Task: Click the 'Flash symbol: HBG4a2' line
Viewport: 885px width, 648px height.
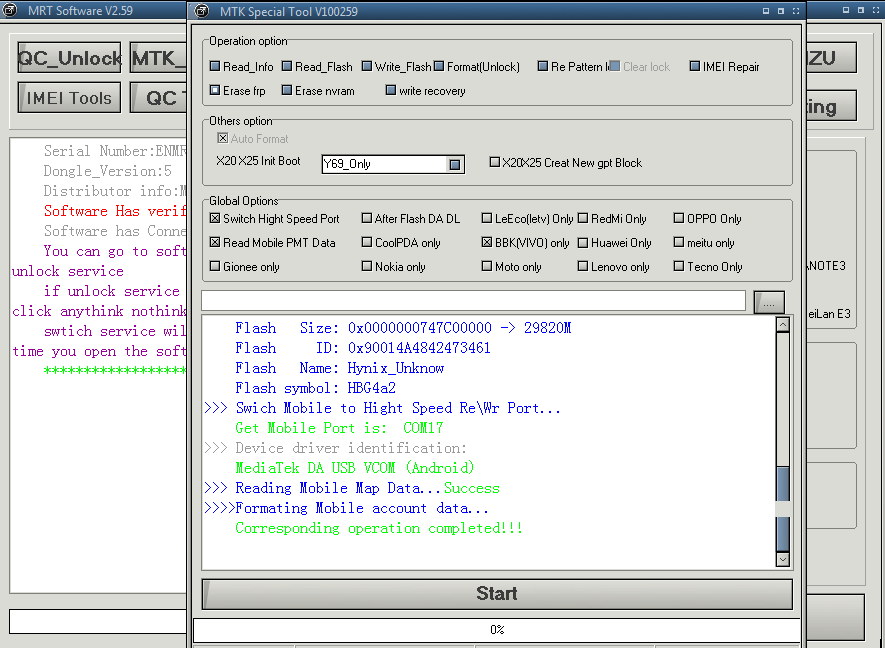Action: (x=315, y=388)
